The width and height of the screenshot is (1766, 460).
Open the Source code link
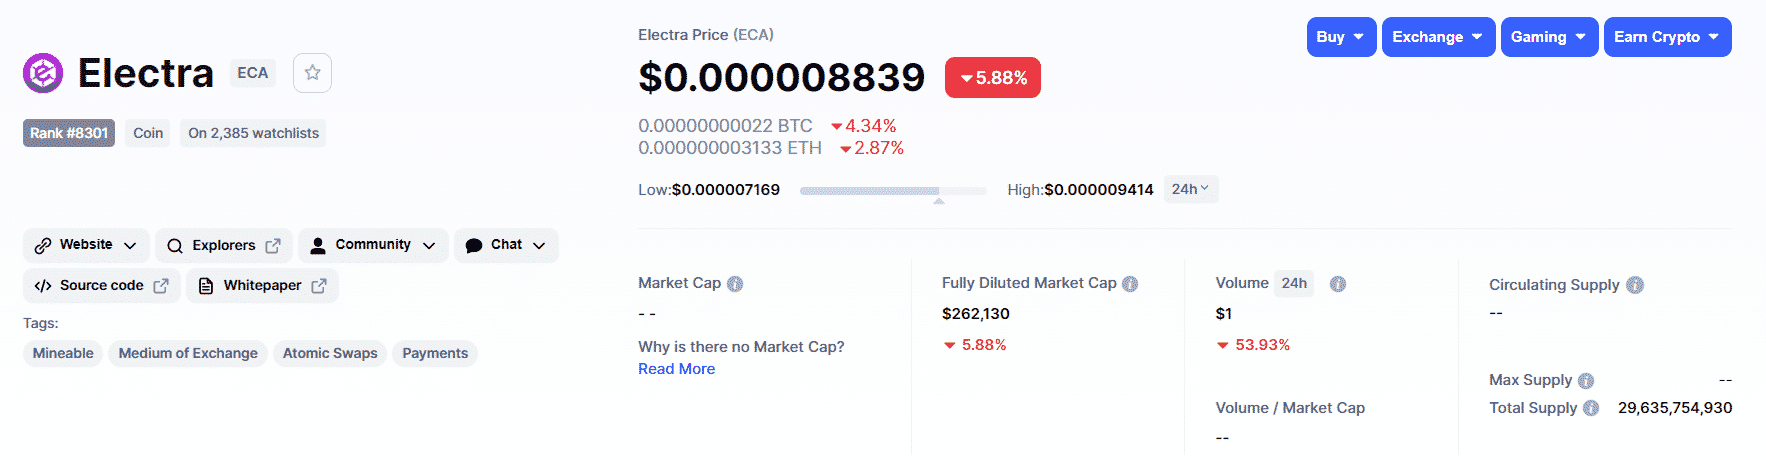pyautogui.click(x=102, y=285)
